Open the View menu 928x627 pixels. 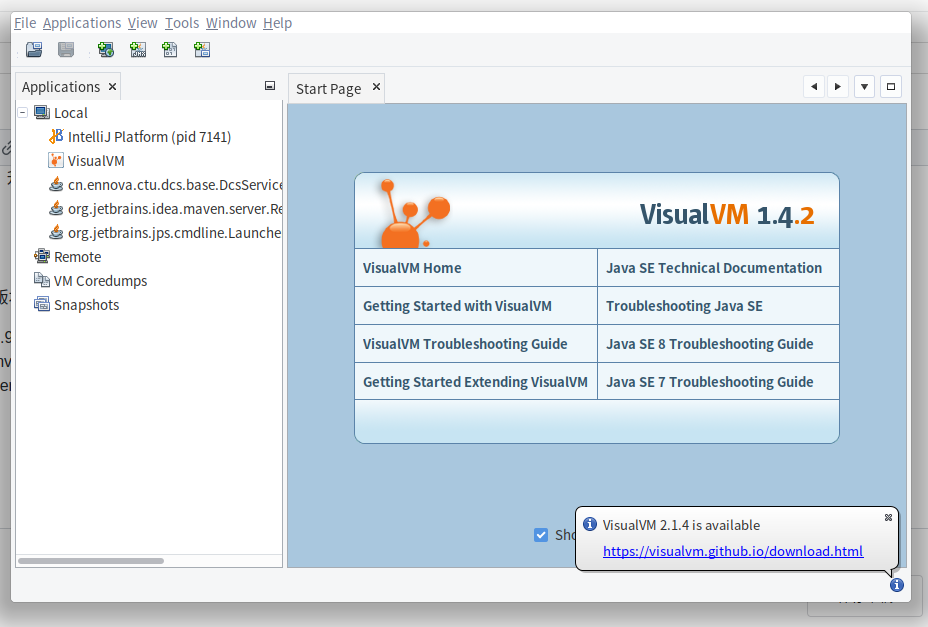pos(143,23)
